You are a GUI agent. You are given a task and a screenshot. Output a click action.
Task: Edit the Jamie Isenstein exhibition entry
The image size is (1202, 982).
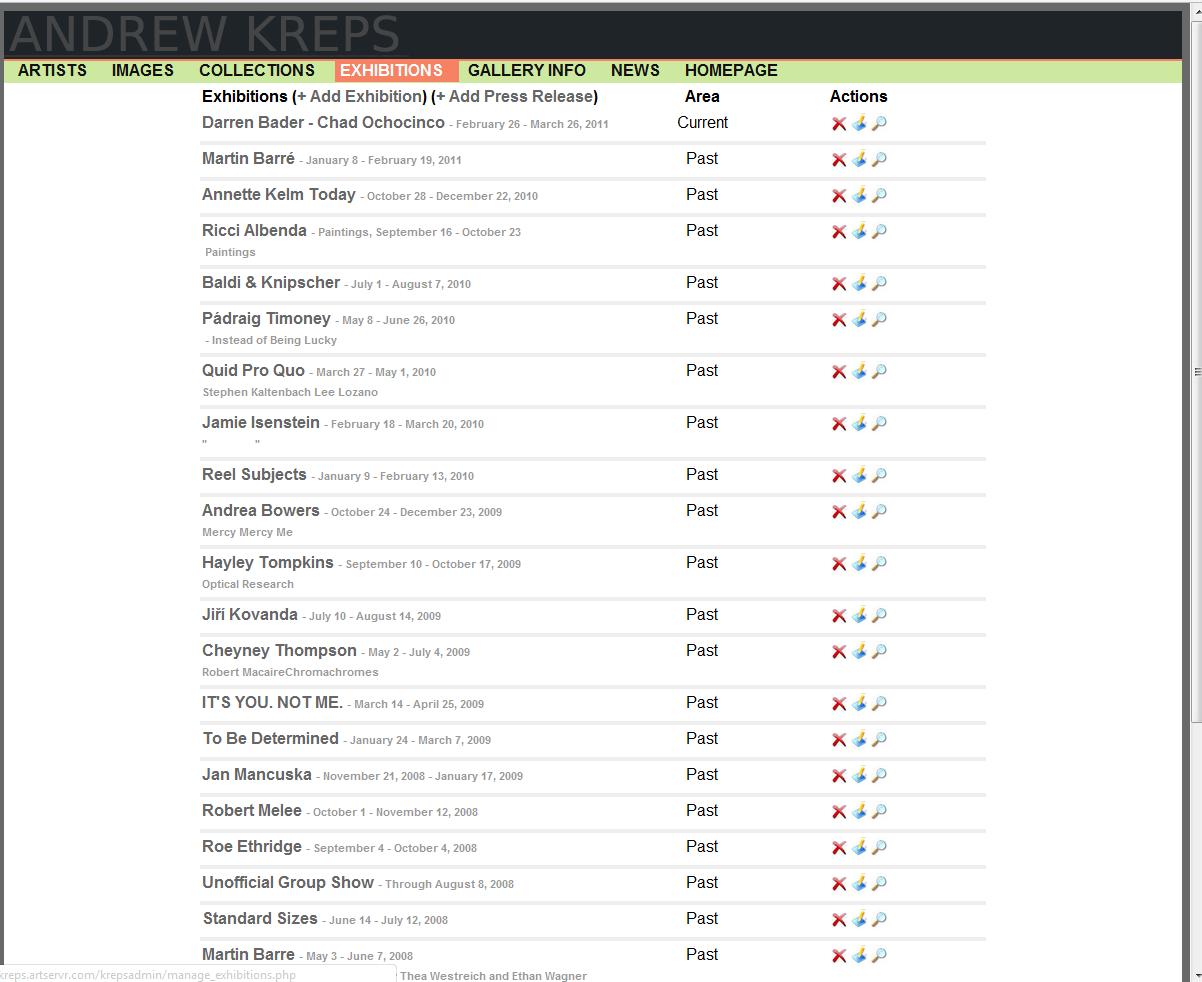pos(859,424)
